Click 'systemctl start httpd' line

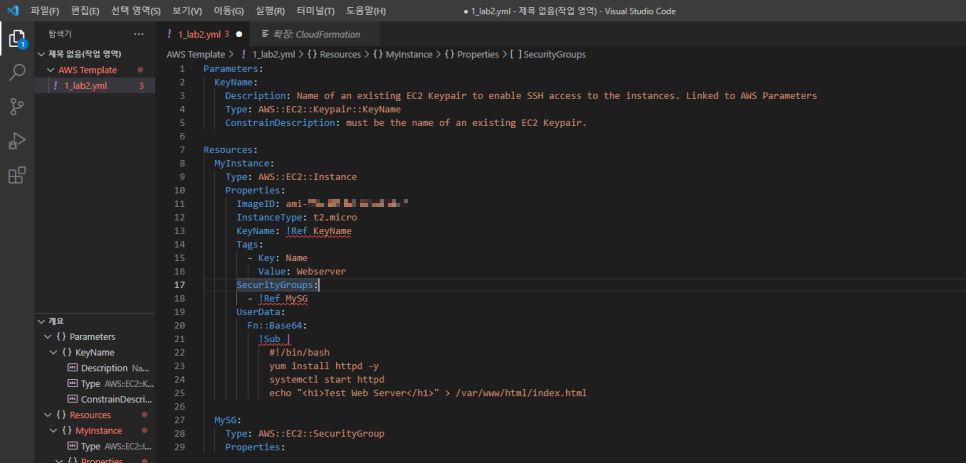tap(327, 380)
